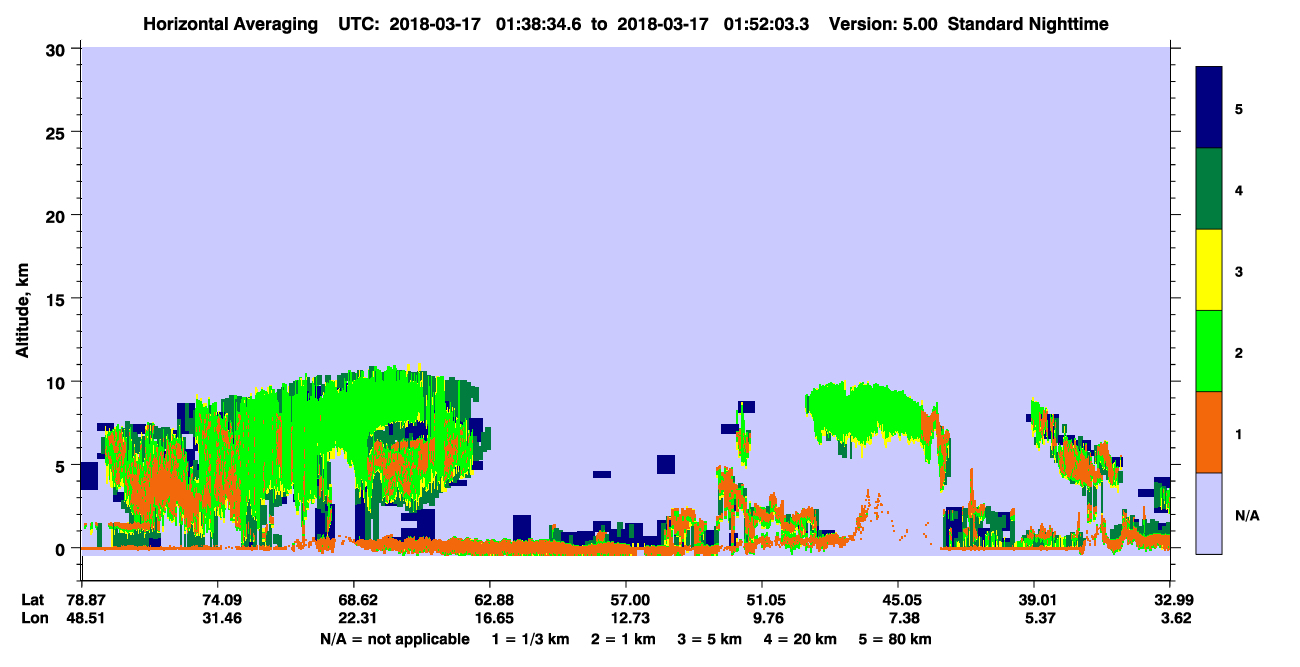1300x667 pixels.
Task: Click "Standard Nighttime" in the title
Action: (1028, 24)
